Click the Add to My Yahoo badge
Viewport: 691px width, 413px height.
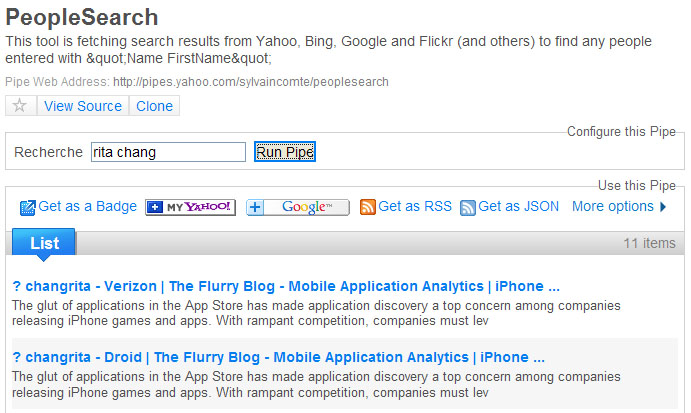click(x=190, y=207)
